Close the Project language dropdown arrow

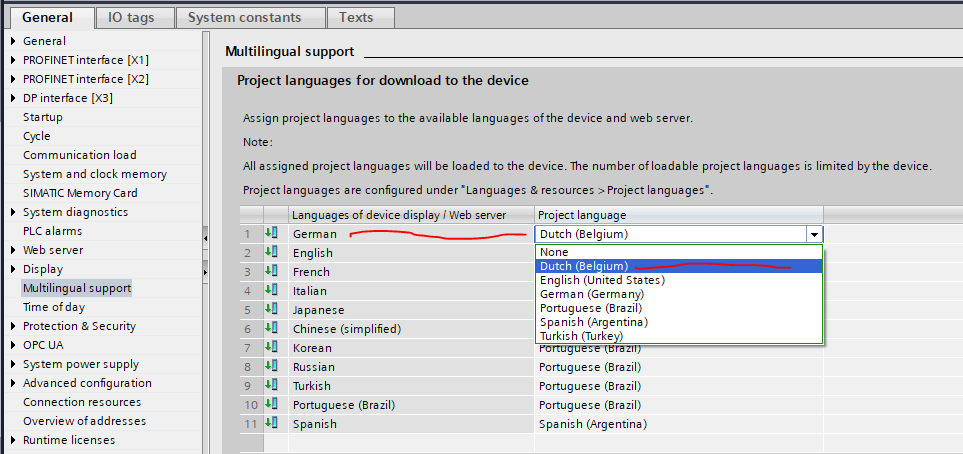(815, 235)
